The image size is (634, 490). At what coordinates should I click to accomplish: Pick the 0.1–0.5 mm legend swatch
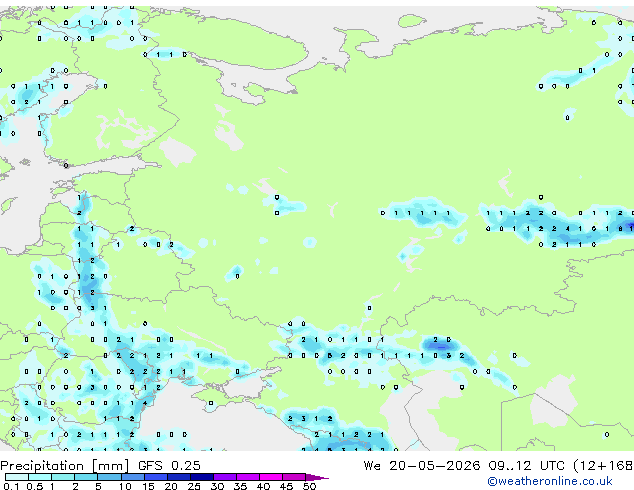17,477
